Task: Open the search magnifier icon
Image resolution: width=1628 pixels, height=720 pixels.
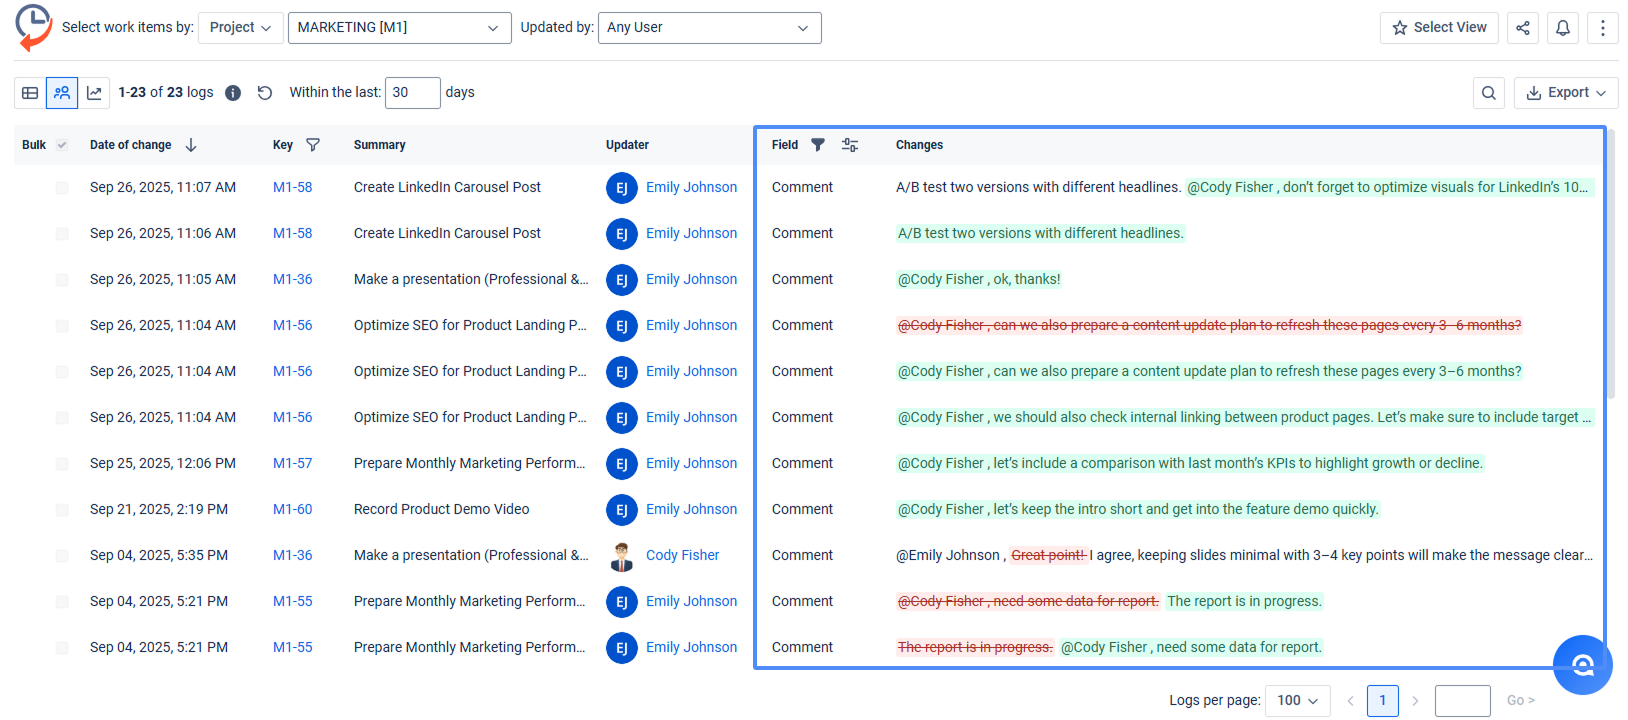Action: point(1488,93)
